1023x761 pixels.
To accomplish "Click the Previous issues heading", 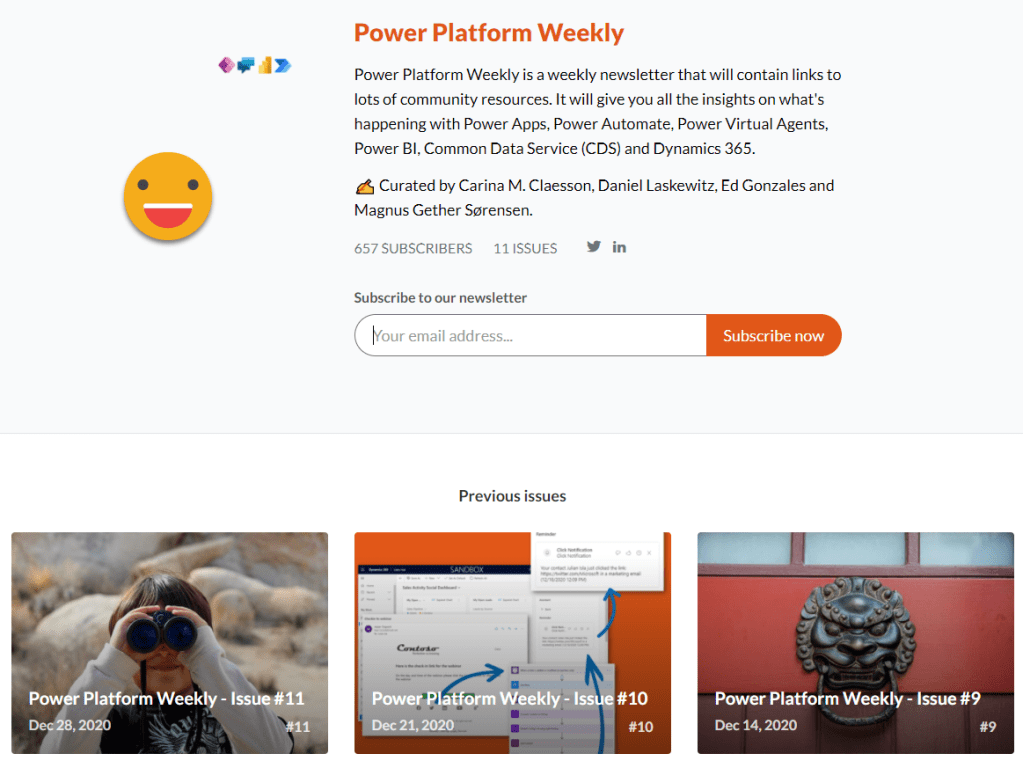I will (x=512, y=496).
